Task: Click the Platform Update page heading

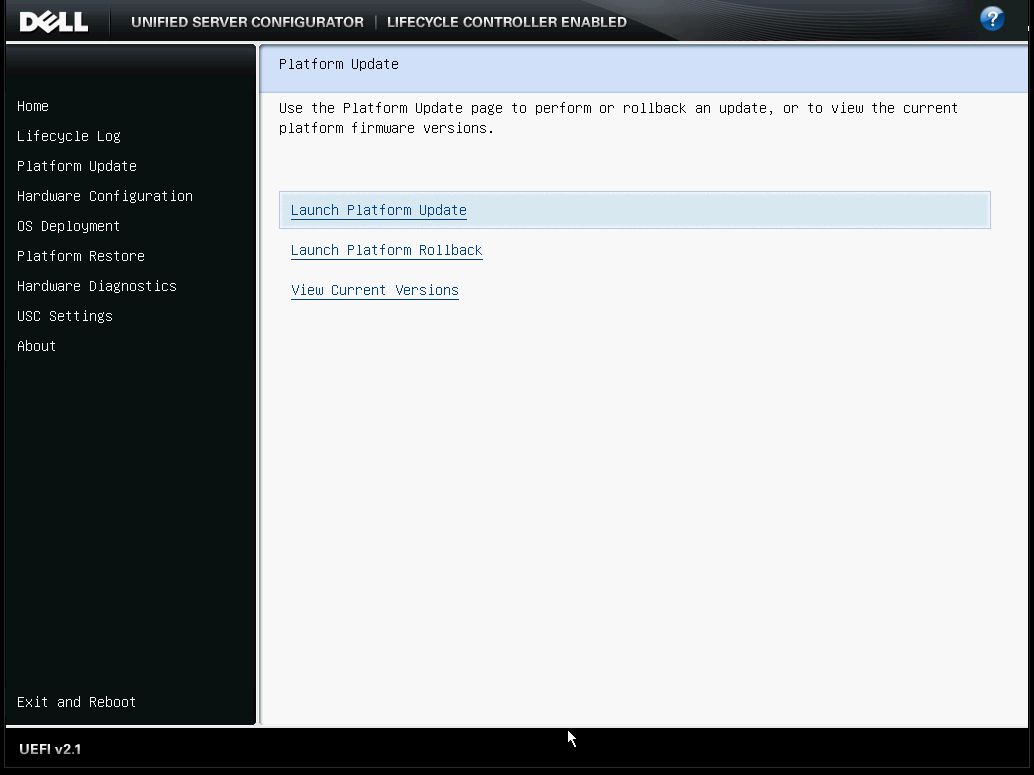Action: pyautogui.click(x=339, y=64)
